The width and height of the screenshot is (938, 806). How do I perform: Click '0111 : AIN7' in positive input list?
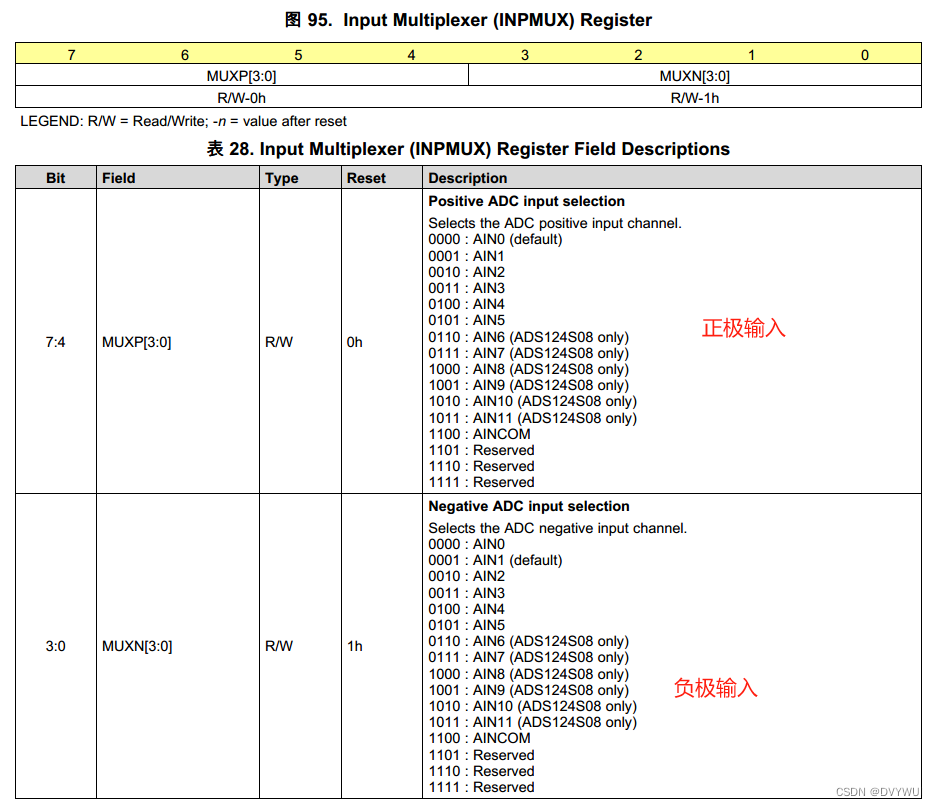point(529,354)
